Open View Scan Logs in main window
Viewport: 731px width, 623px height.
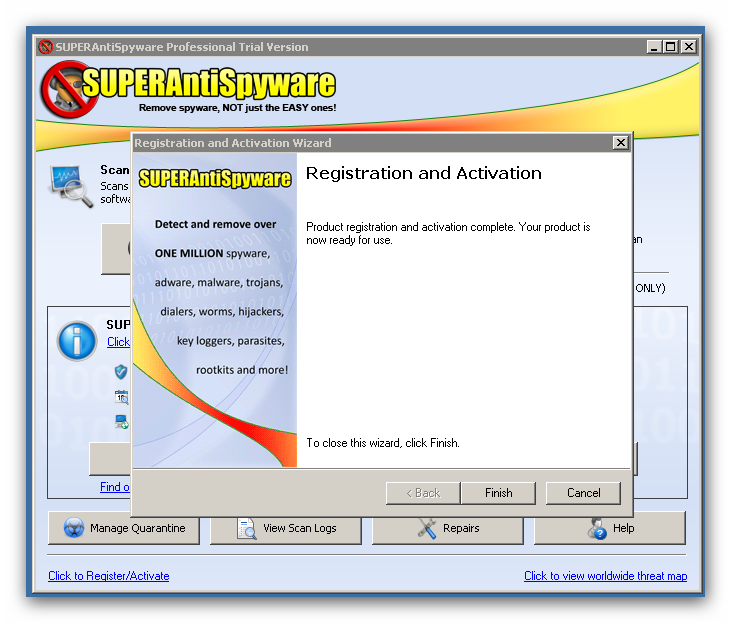[x=286, y=528]
